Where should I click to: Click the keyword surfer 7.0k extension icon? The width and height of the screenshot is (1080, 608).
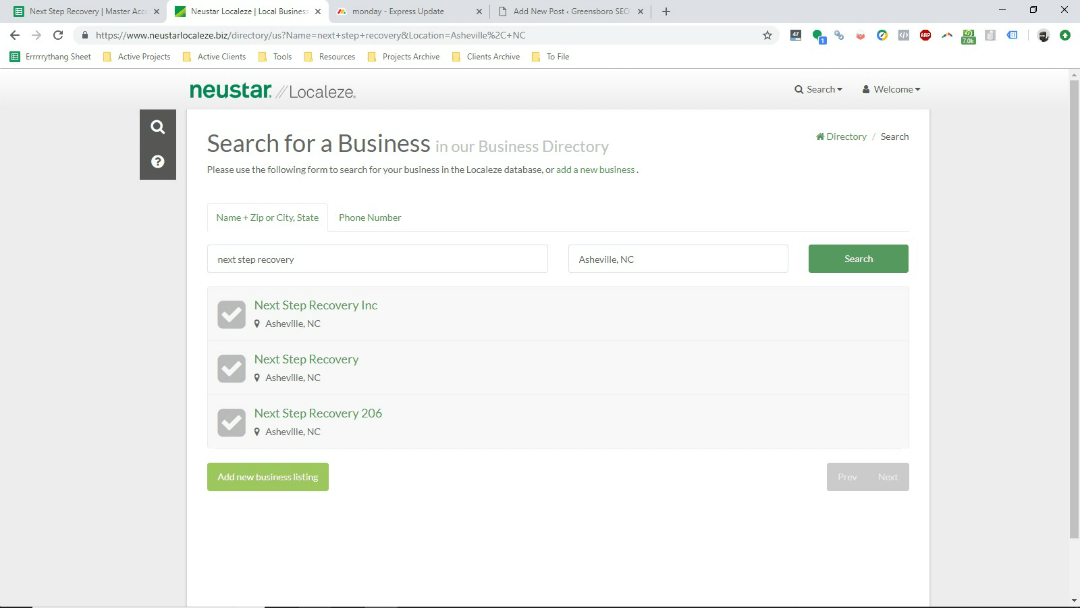coord(968,34)
